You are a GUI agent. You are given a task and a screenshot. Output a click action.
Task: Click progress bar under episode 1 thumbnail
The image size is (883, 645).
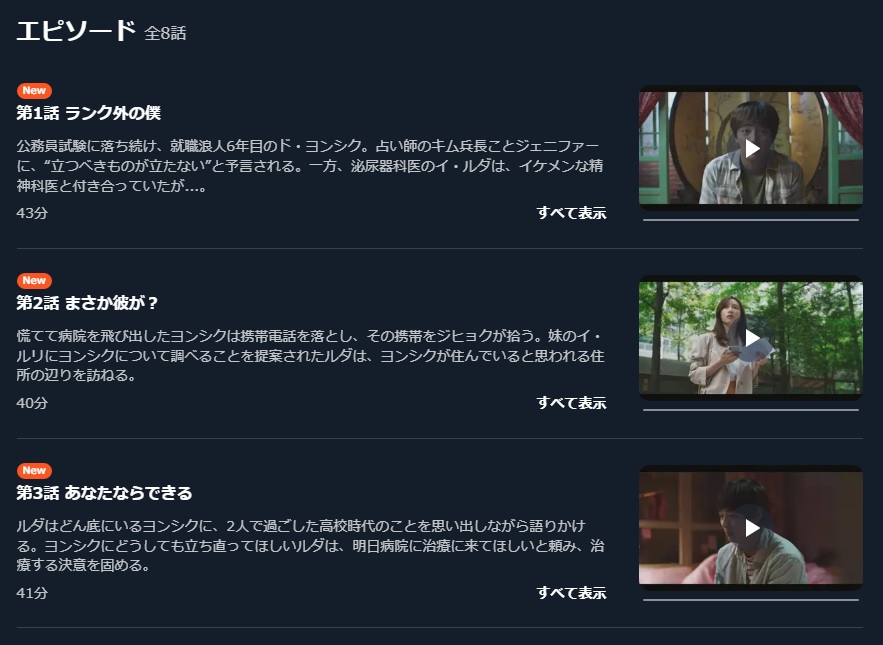[751, 220]
